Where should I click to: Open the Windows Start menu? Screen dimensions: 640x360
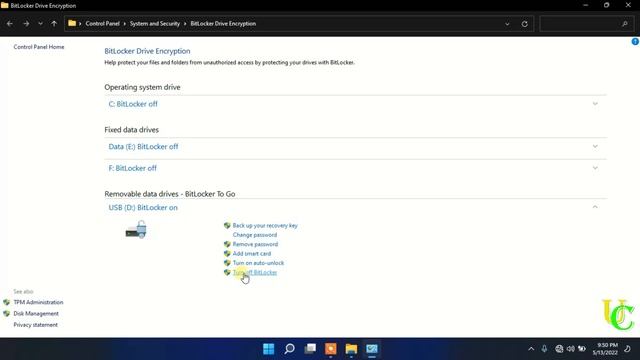269,349
